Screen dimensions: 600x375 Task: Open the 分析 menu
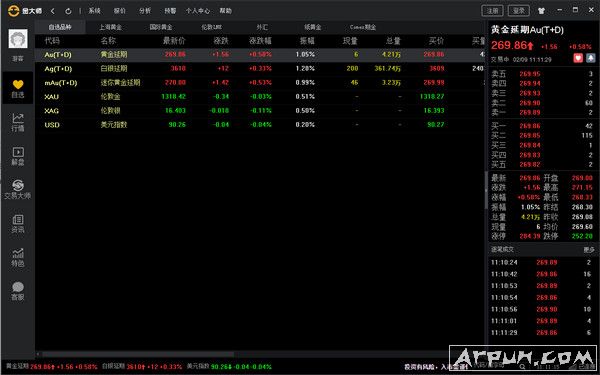point(145,11)
